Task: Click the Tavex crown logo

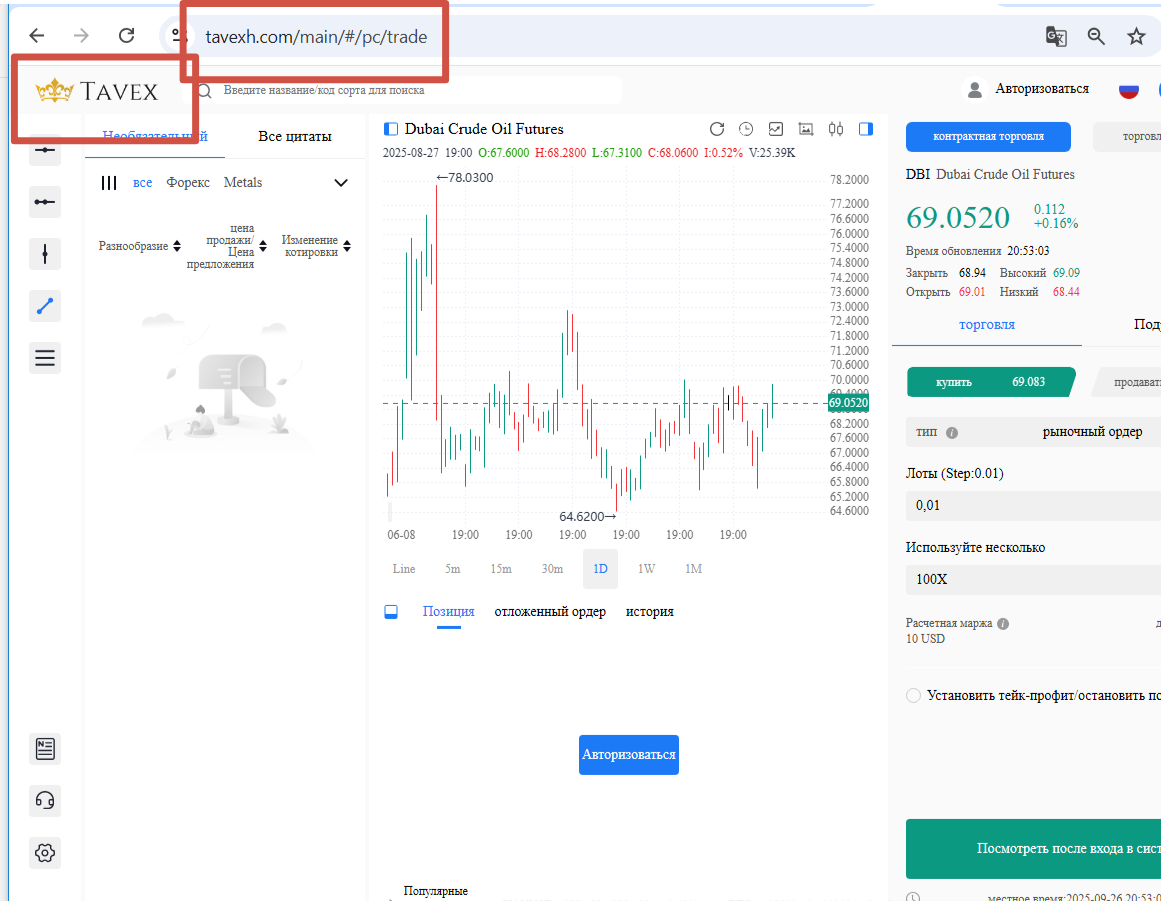Action: pyautogui.click(x=96, y=91)
